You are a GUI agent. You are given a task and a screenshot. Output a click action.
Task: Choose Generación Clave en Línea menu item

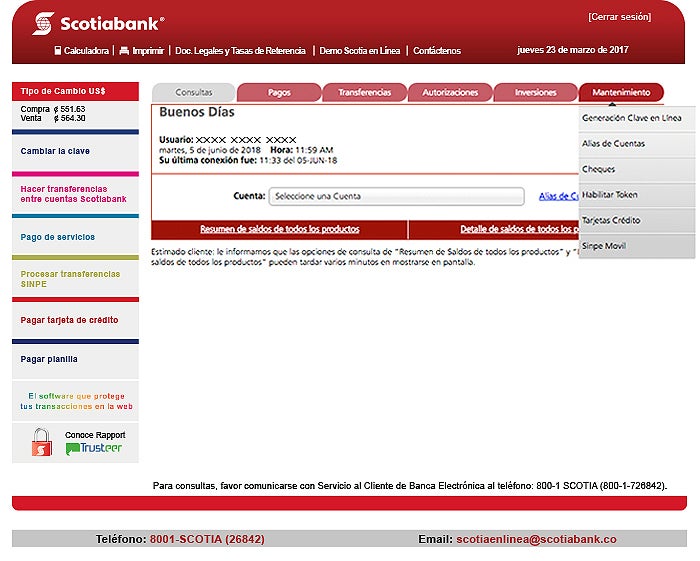tap(631, 118)
